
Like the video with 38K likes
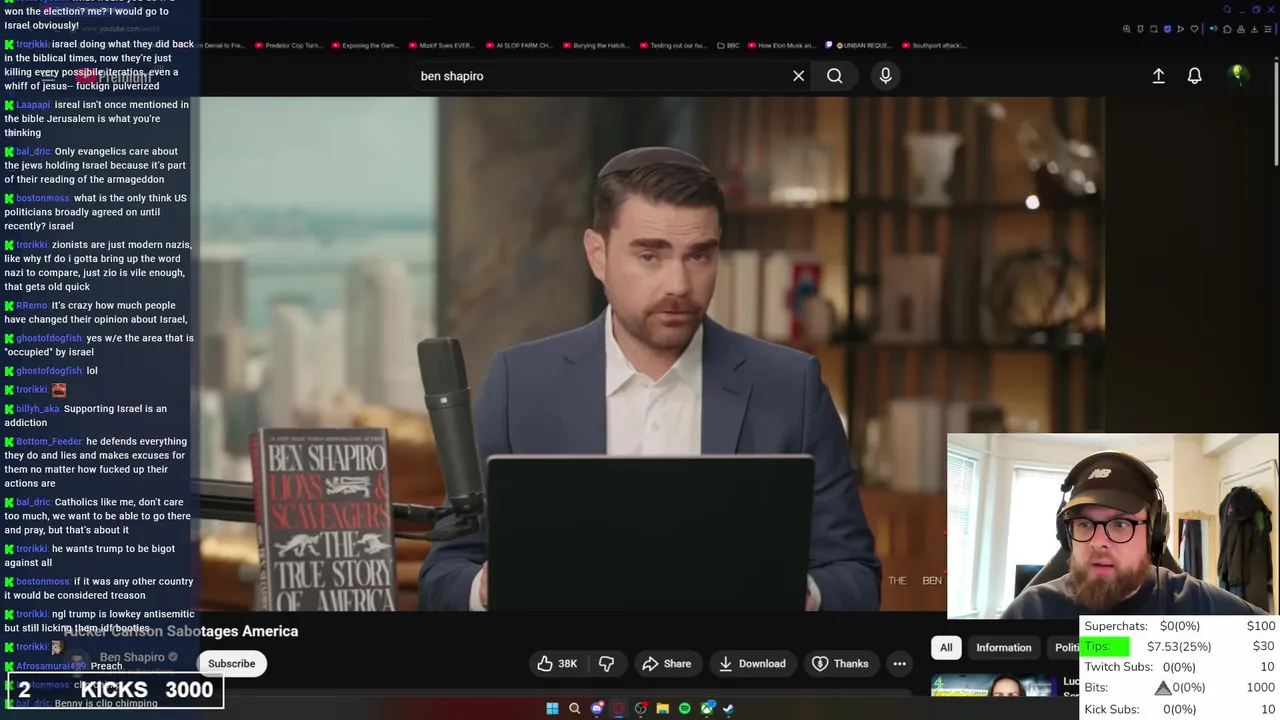(557, 663)
